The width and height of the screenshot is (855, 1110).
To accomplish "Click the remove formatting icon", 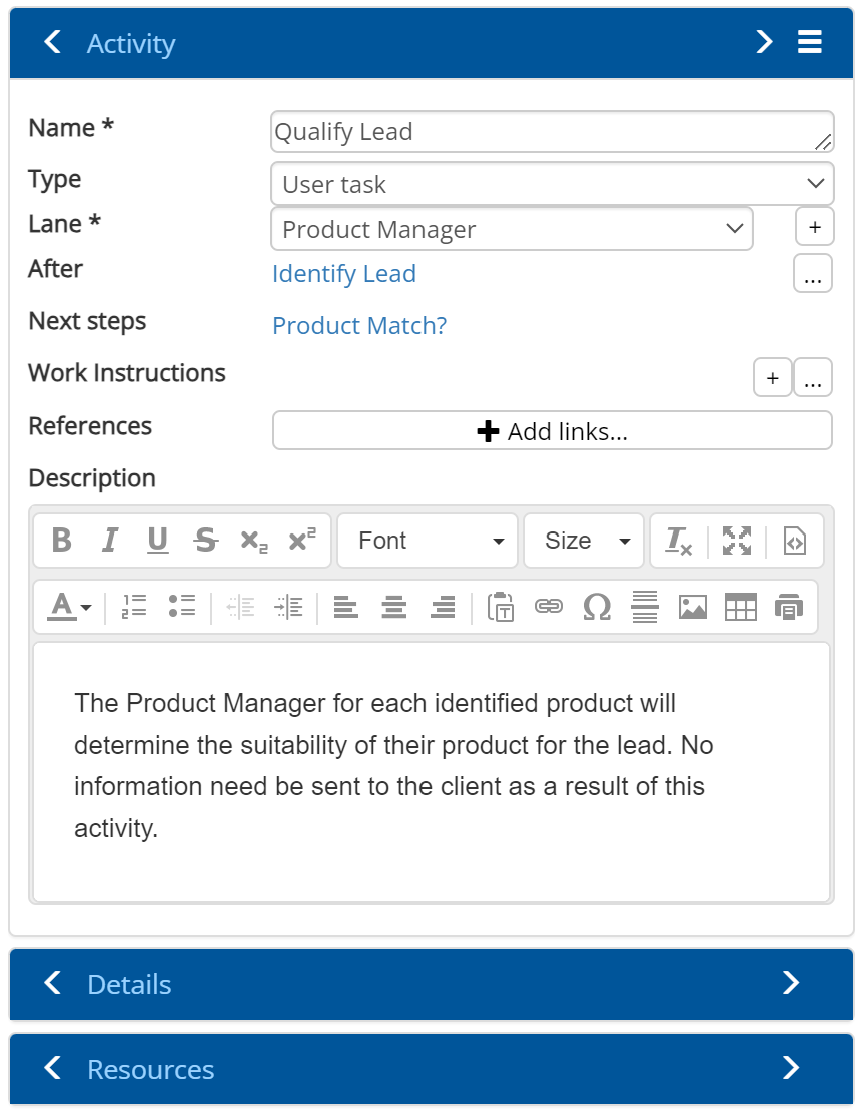I will (679, 541).
